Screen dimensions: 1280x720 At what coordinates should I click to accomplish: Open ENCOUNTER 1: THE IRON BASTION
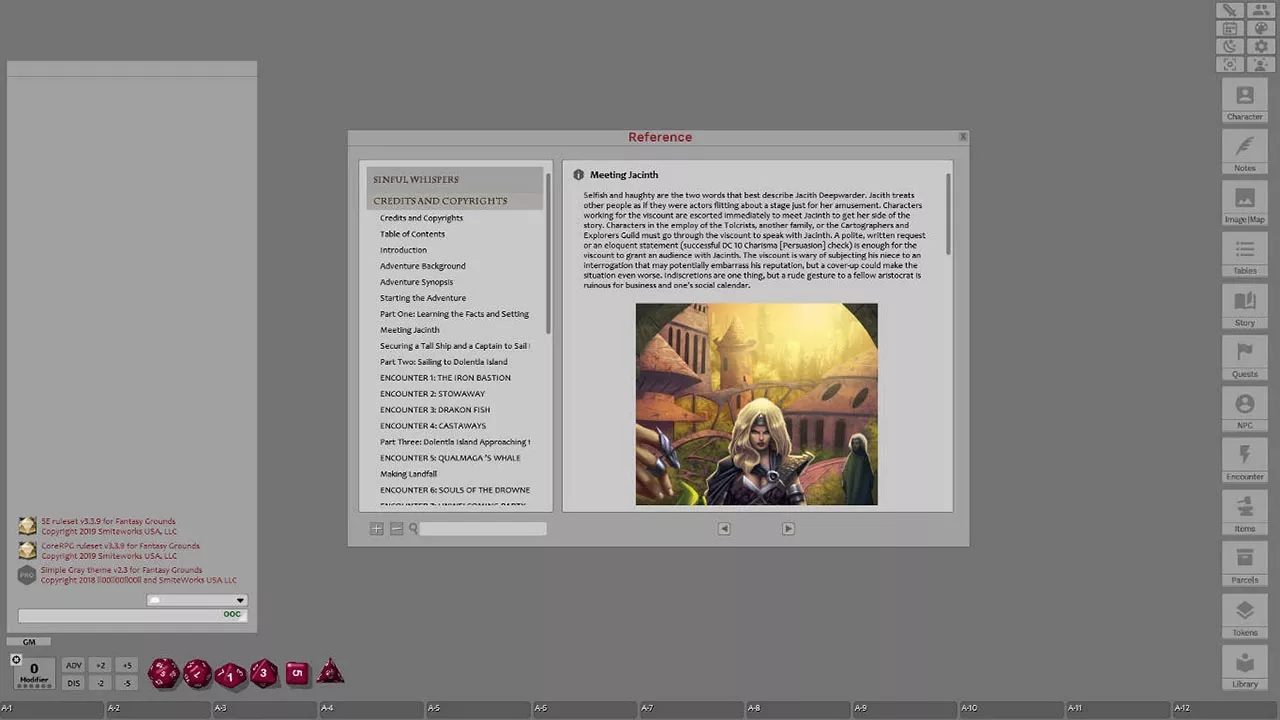(x=445, y=378)
